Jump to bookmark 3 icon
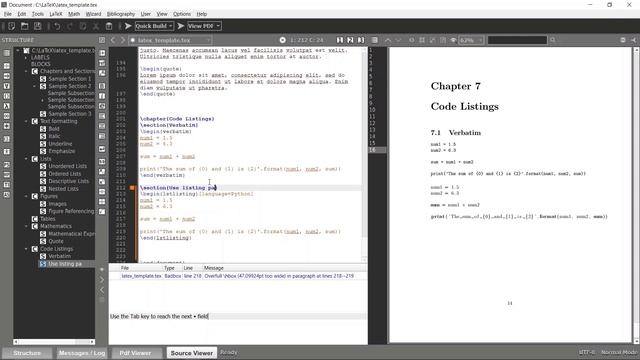Viewport: 640px width, 360px height. pos(361,40)
